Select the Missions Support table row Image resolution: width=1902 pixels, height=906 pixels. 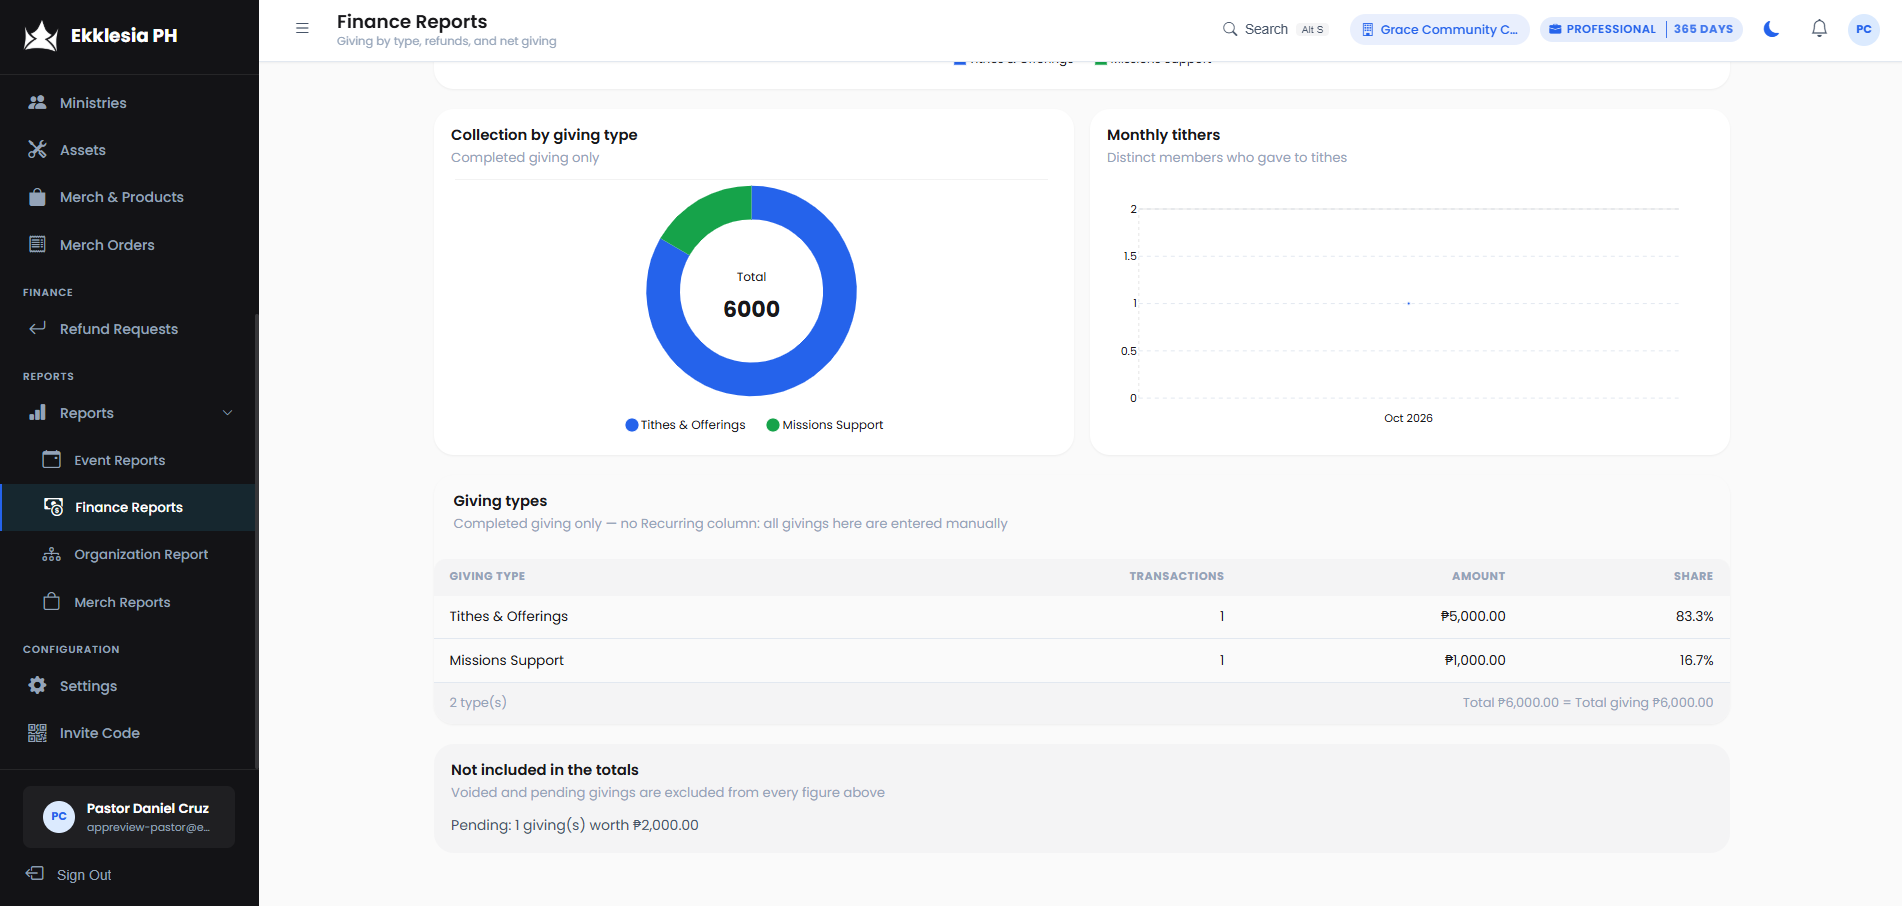tap(1081, 660)
